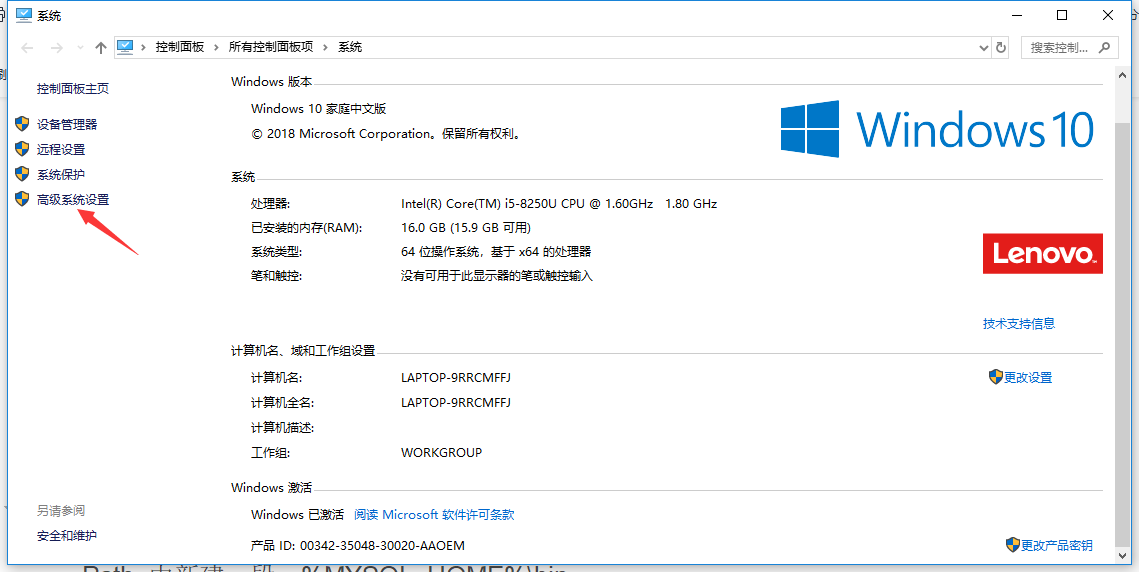The width and height of the screenshot is (1139, 572).
Task: Open 技术支持信息 support link
Action: click(x=1018, y=323)
